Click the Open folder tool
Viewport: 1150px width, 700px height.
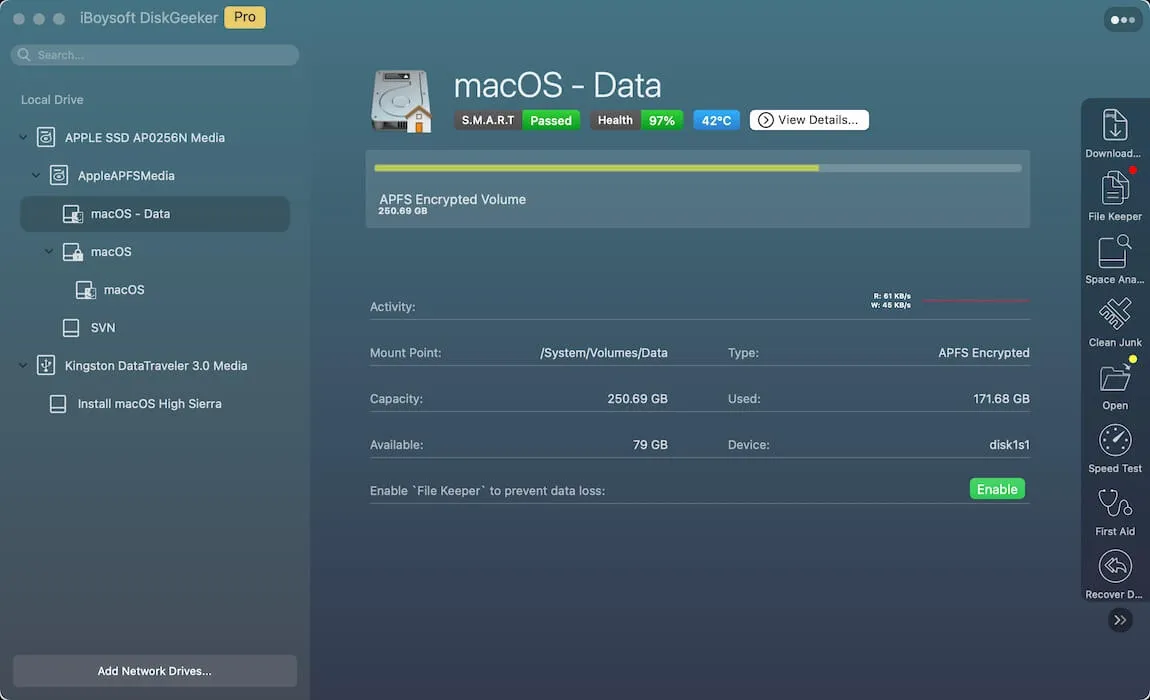coord(1114,385)
